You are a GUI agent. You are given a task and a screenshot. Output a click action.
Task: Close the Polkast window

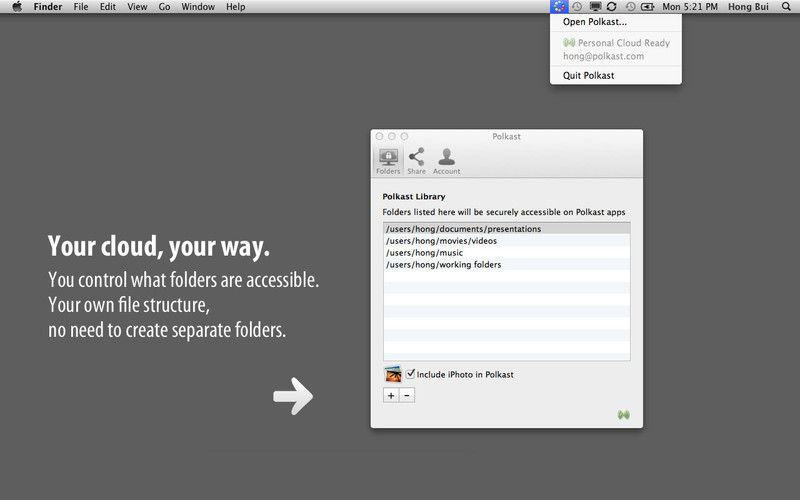[379, 136]
